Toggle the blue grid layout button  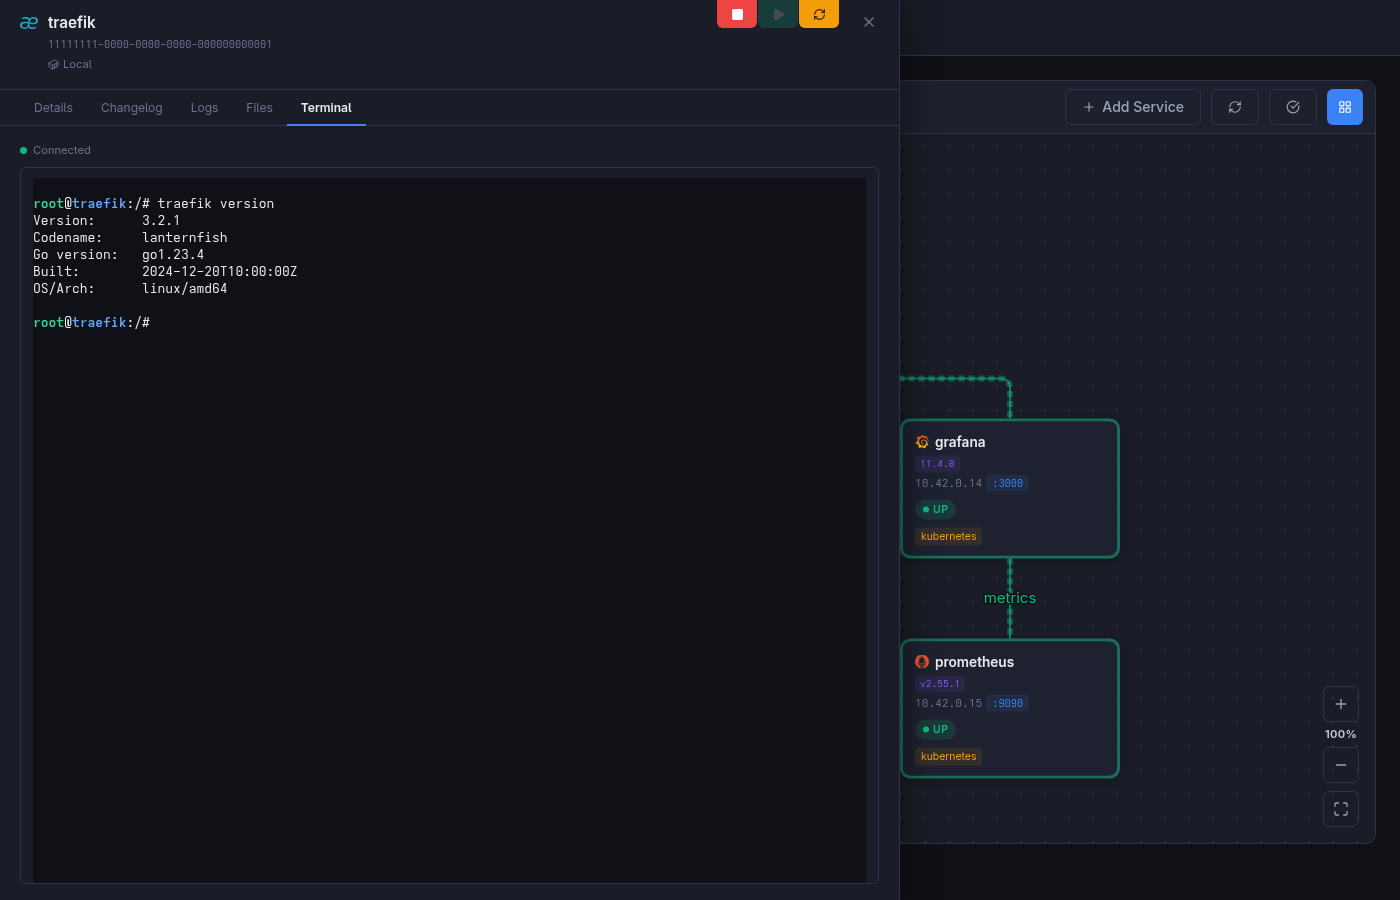(1345, 107)
